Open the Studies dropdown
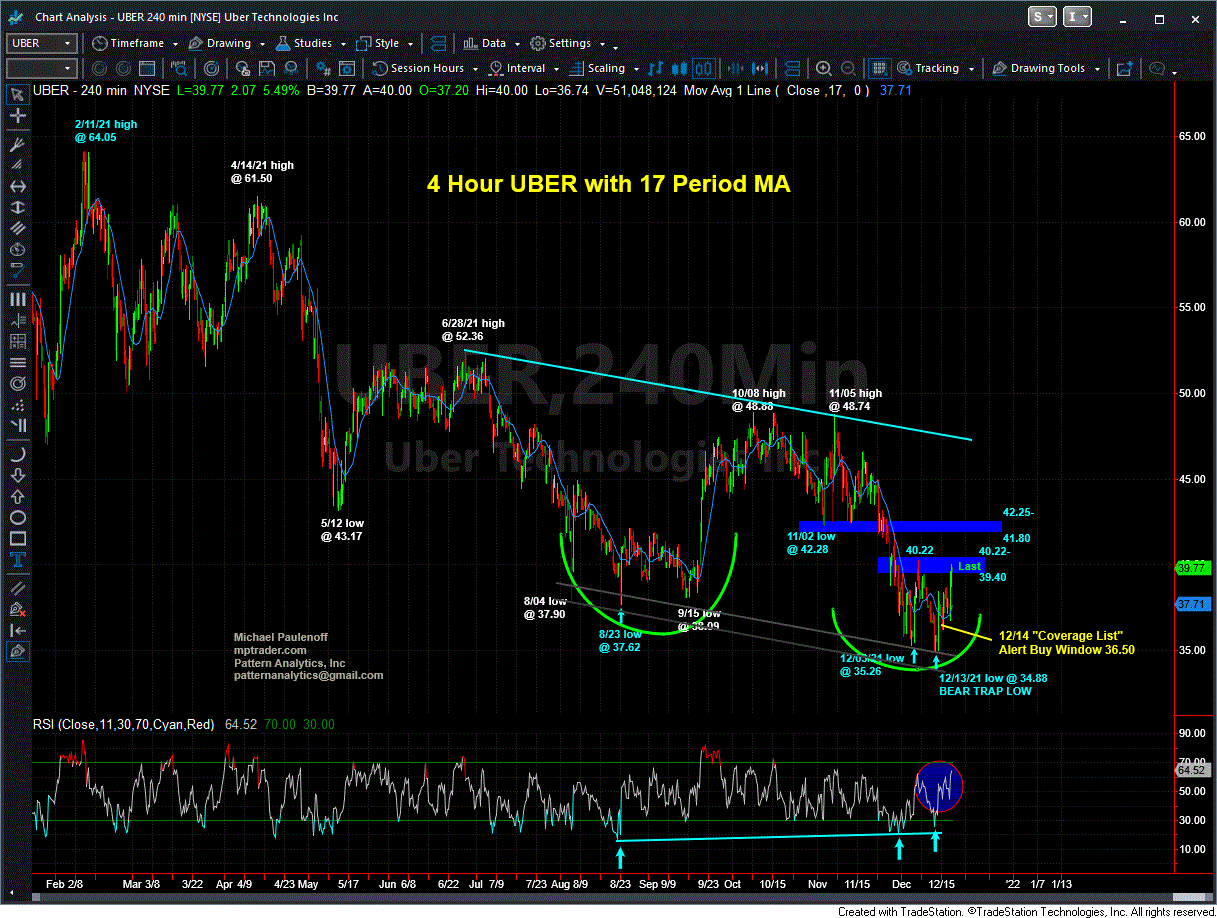This screenshot has height=918, width=1217. pyautogui.click(x=311, y=43)
